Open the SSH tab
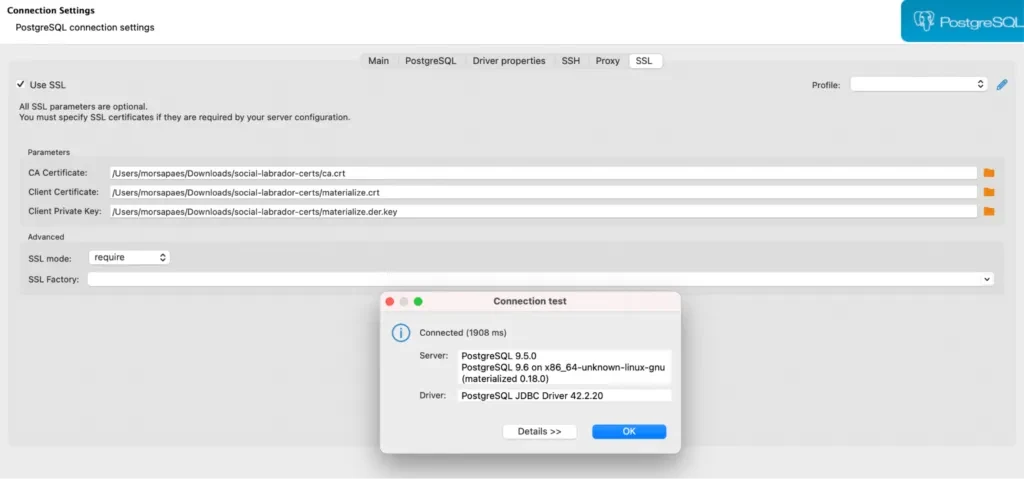Screen dimensions: 1024x479 (570, 61)
